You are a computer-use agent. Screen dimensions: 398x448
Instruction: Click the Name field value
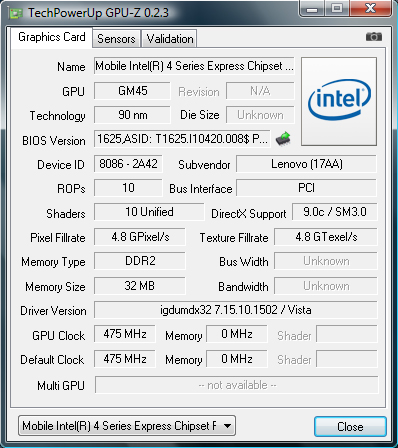pos(194,66)
